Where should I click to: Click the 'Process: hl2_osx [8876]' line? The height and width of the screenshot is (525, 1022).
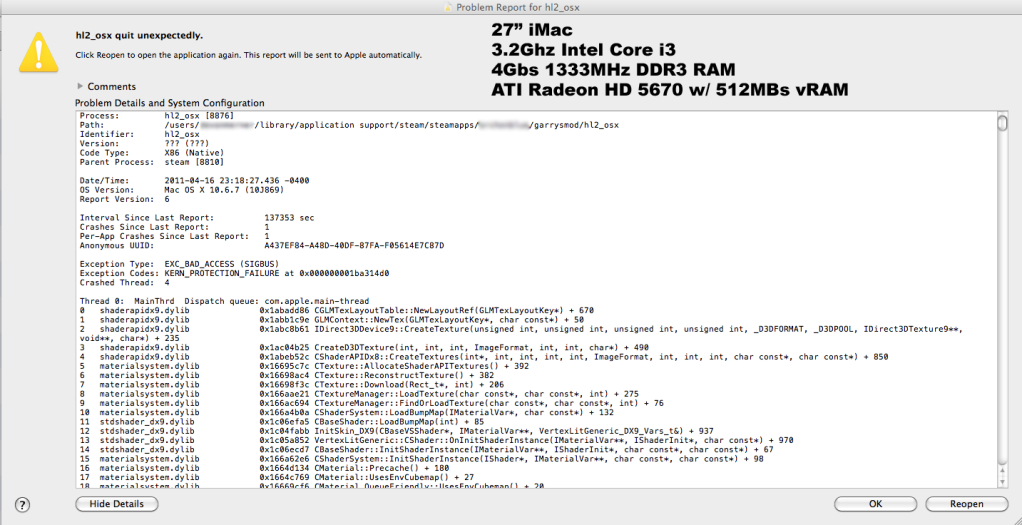[156, 115]
